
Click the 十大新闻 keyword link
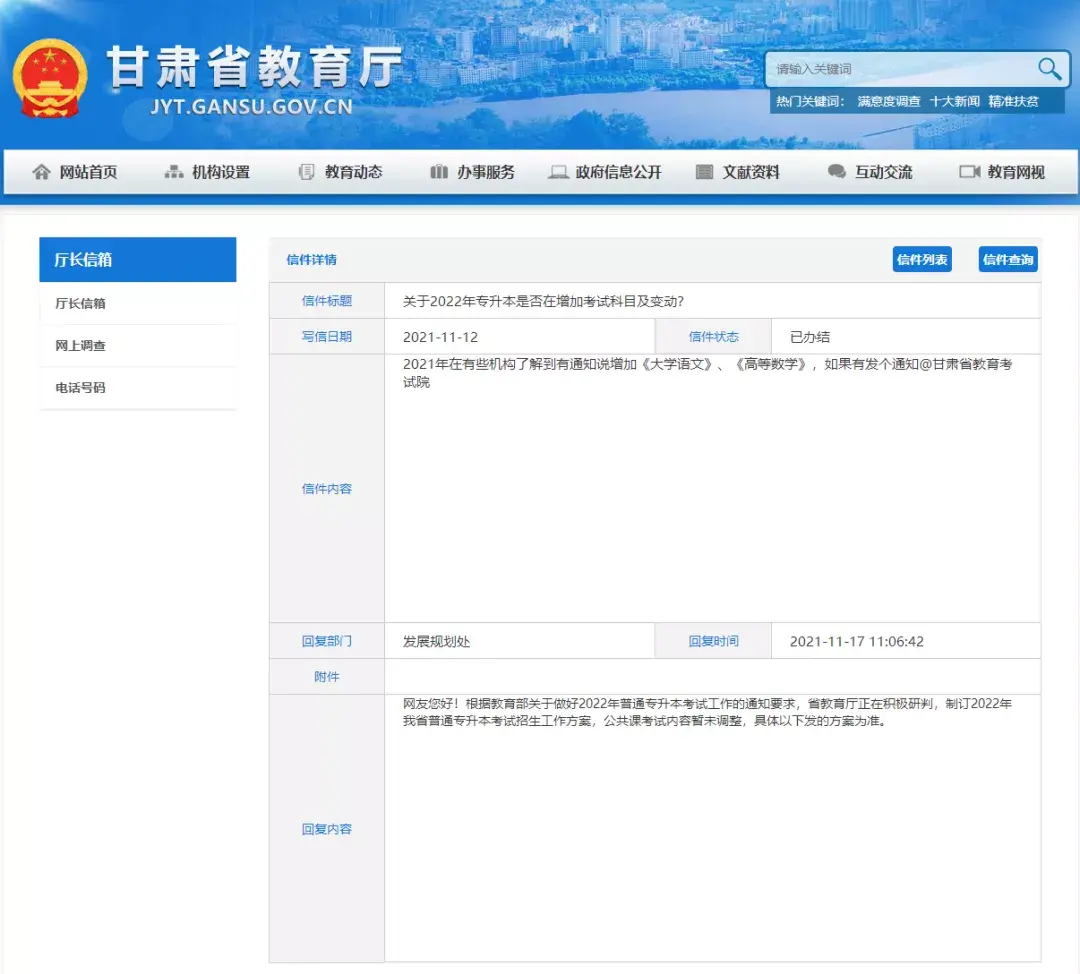pos(955,101)
